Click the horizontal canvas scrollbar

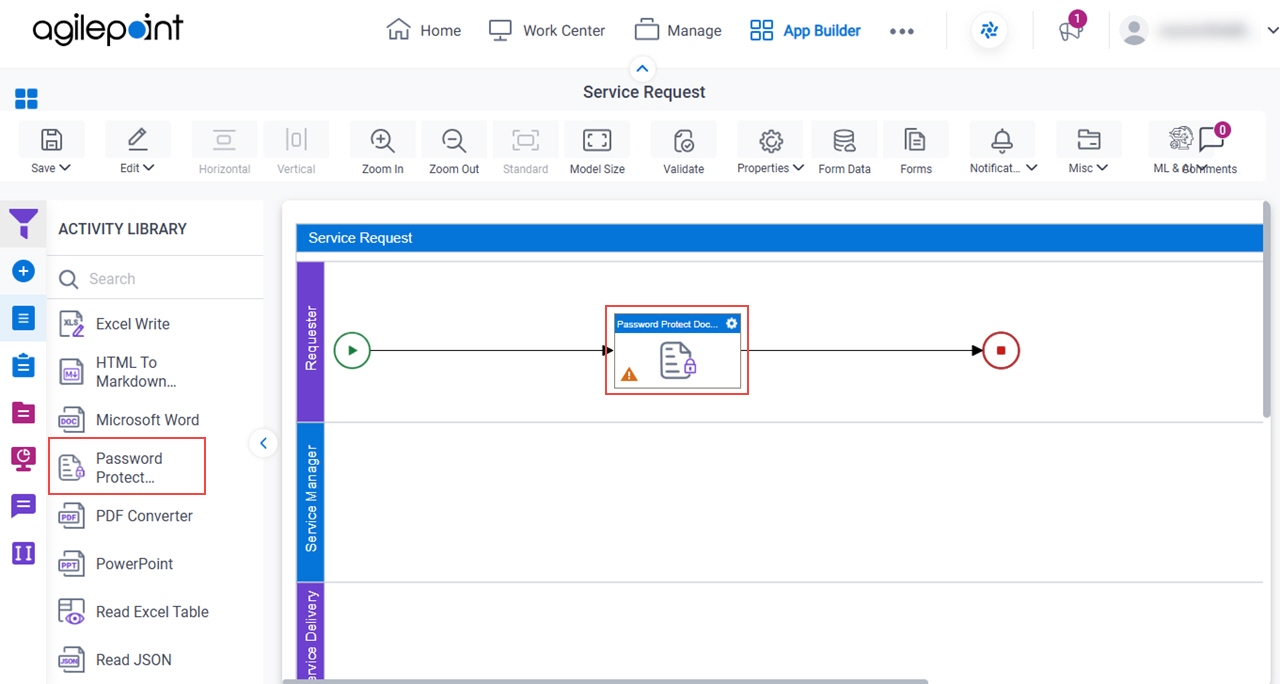(x=605, y=681)
